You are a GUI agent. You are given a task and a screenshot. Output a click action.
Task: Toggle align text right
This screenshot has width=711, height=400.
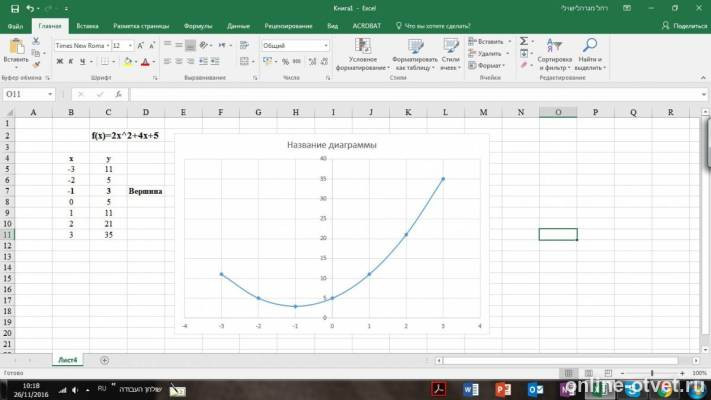(190, 61)
